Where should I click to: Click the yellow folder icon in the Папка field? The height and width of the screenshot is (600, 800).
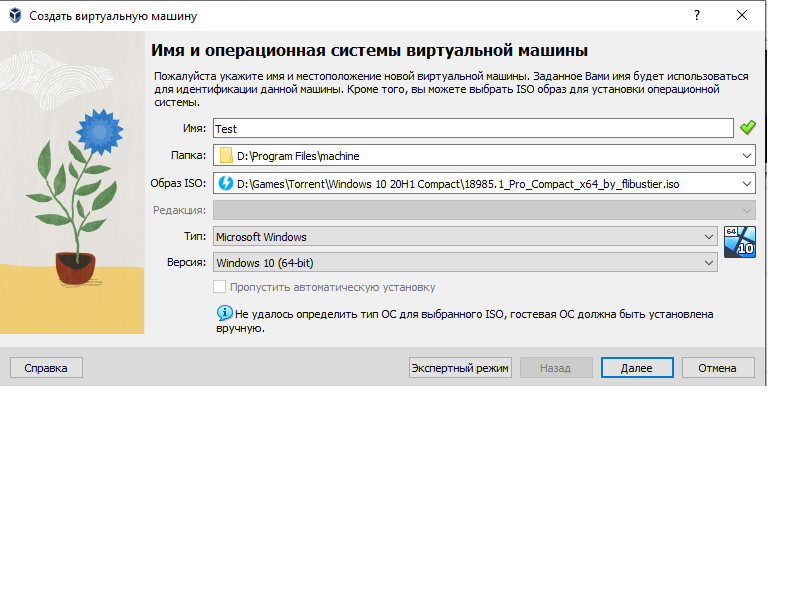226,155
